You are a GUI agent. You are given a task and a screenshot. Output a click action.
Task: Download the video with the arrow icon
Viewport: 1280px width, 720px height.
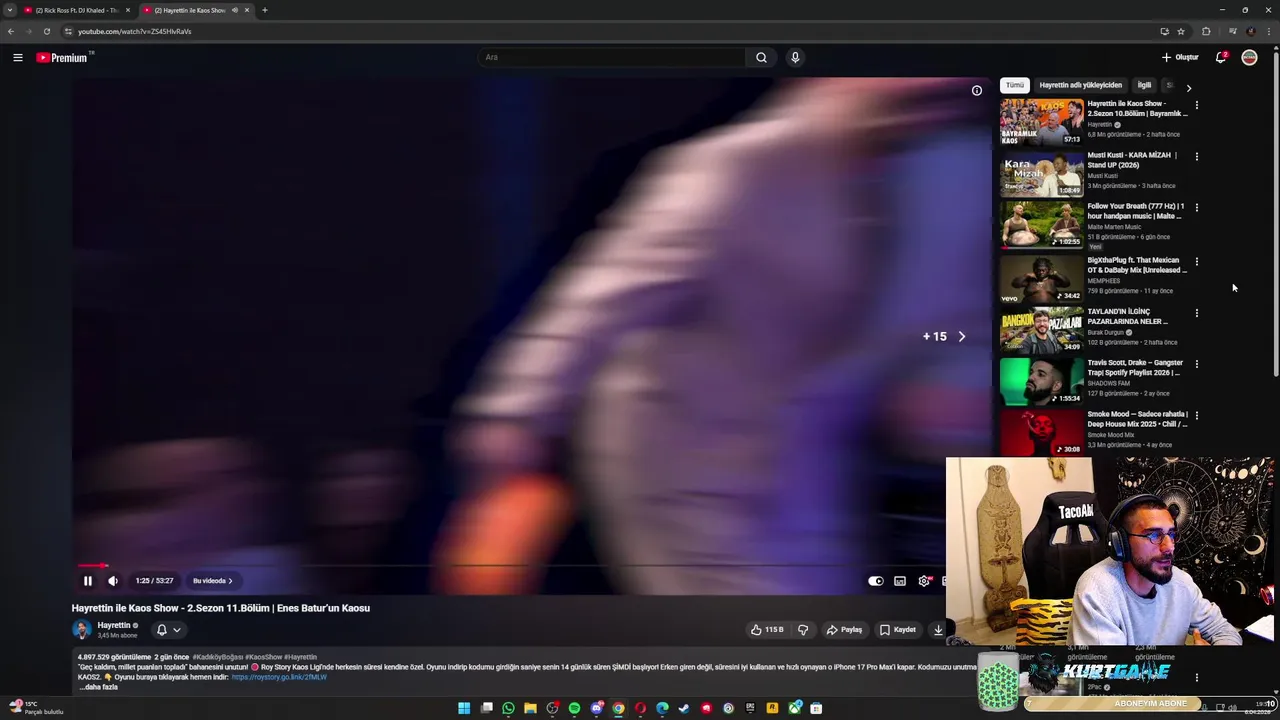tap(938, 630)
